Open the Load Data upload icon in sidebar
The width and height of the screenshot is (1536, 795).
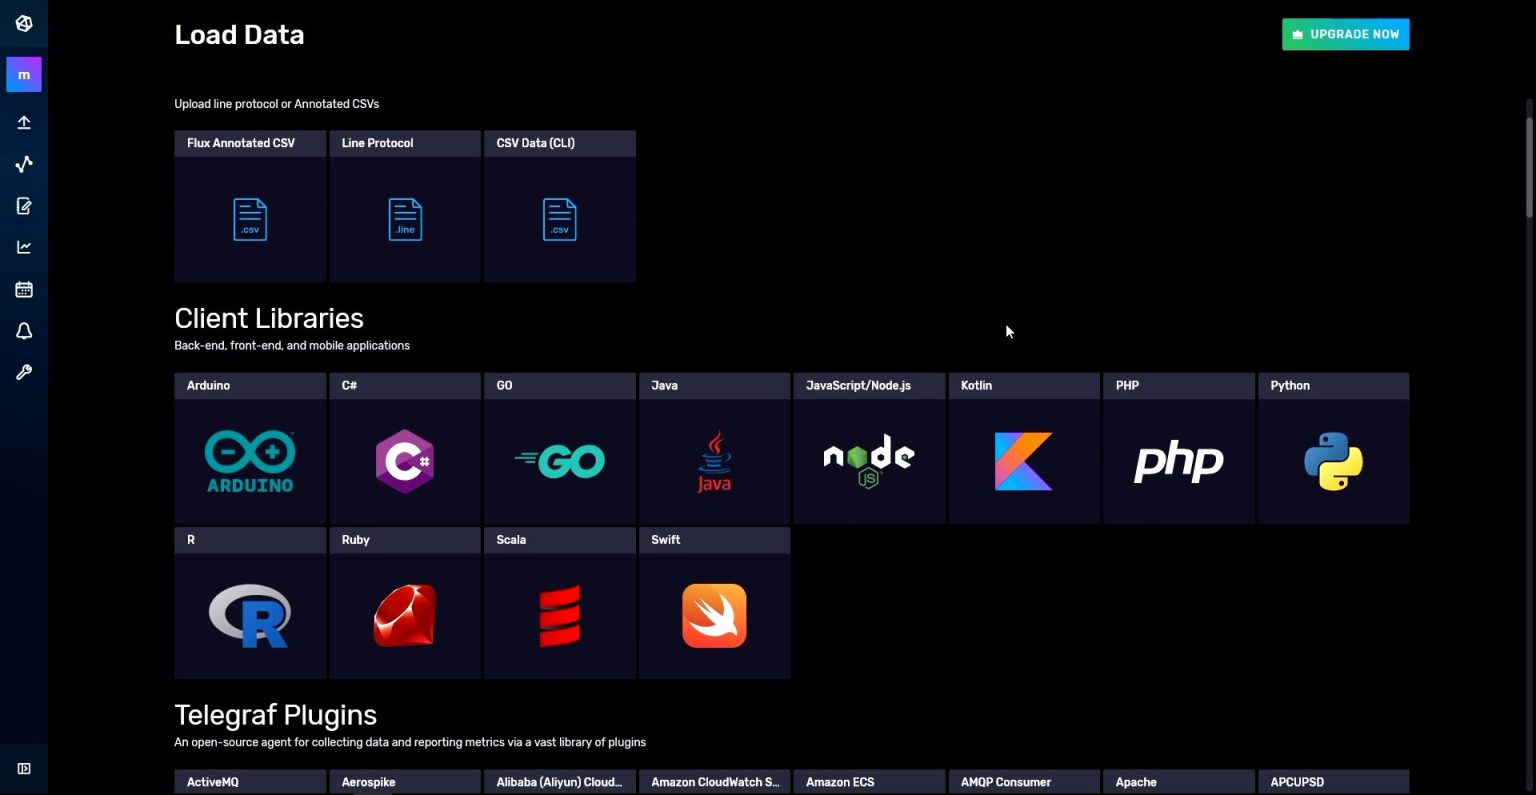click(24, 122)
